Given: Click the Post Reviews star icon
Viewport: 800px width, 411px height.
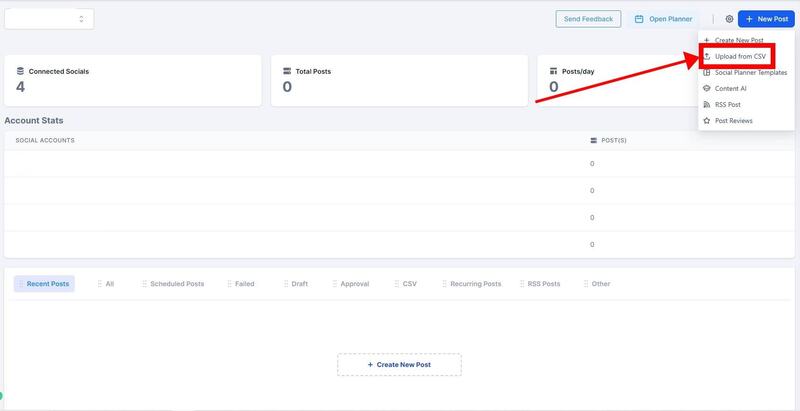Looking at the screenshot, I should tap(707, 121).
